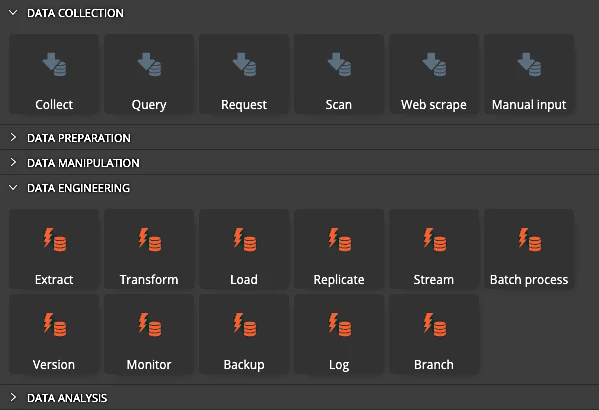Click the DATA PREPARATION header text

click(x=79, y=138)
